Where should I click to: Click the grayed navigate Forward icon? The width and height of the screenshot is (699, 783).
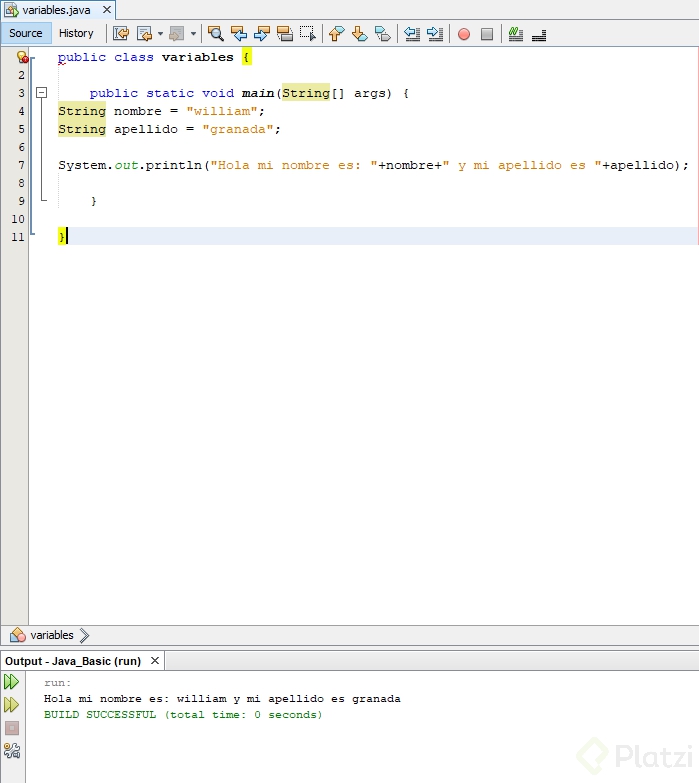[x=176, y=33]
